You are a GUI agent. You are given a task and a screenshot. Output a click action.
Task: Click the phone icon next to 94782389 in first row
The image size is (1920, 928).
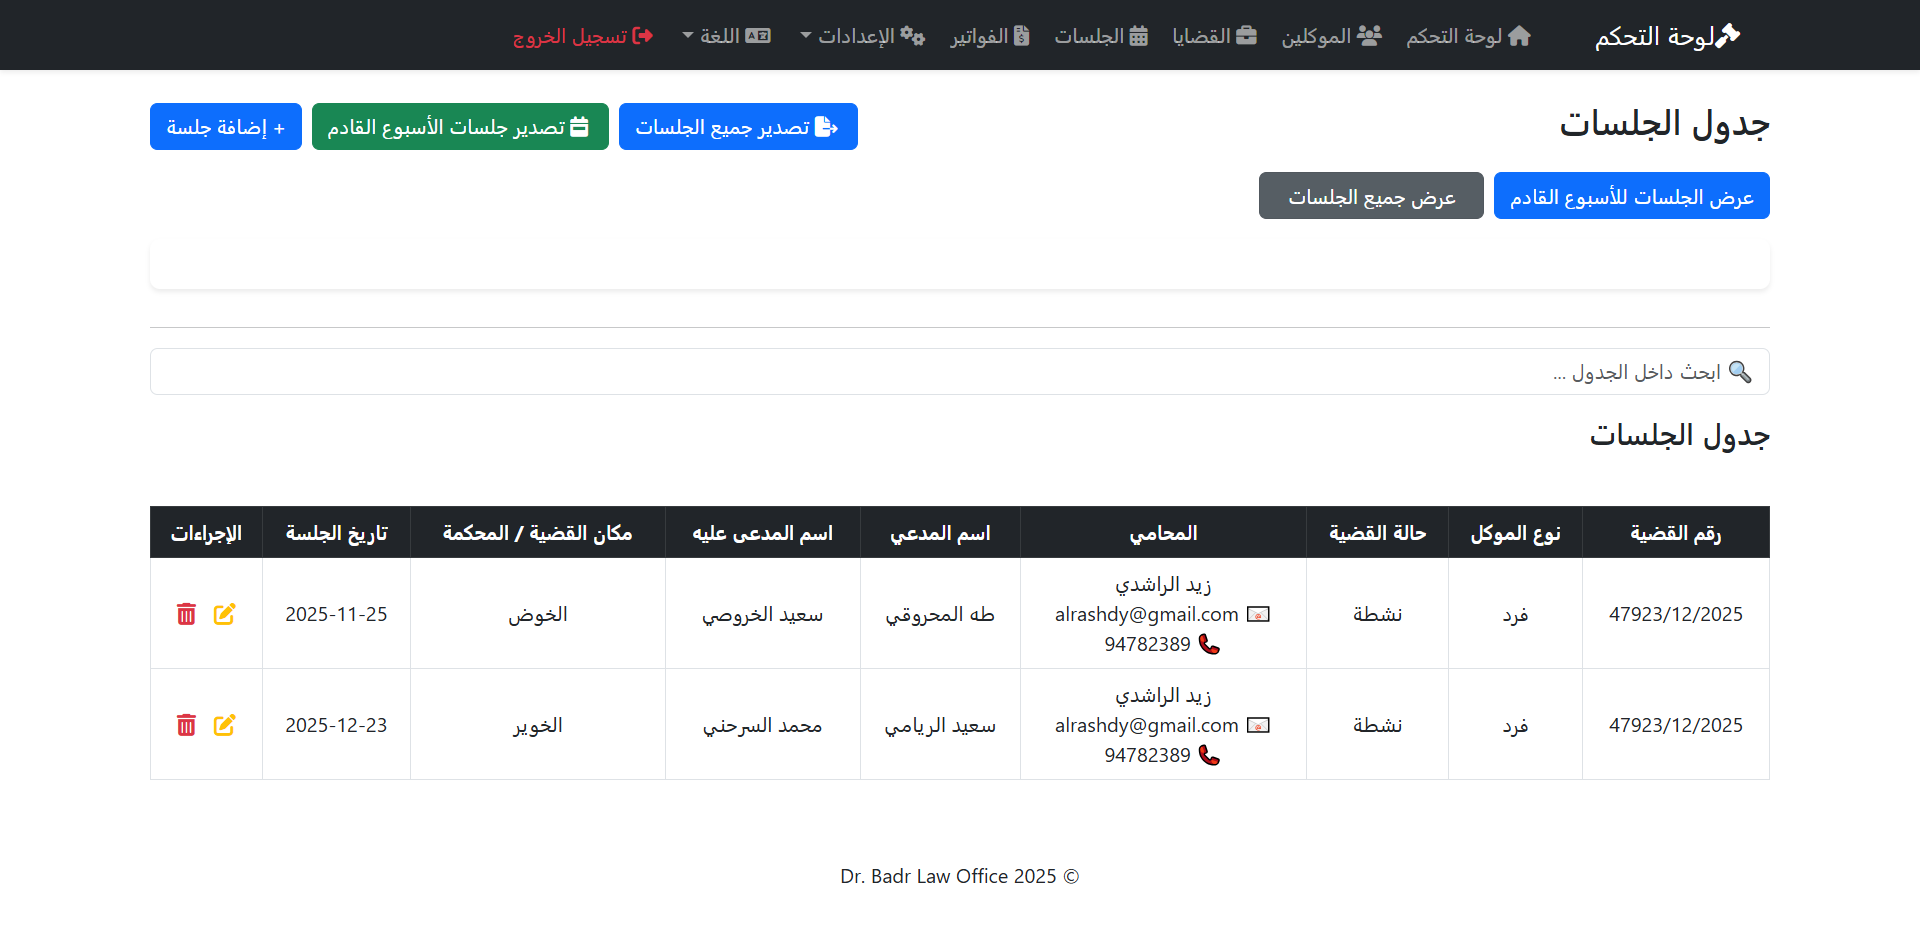point(1211,645)
